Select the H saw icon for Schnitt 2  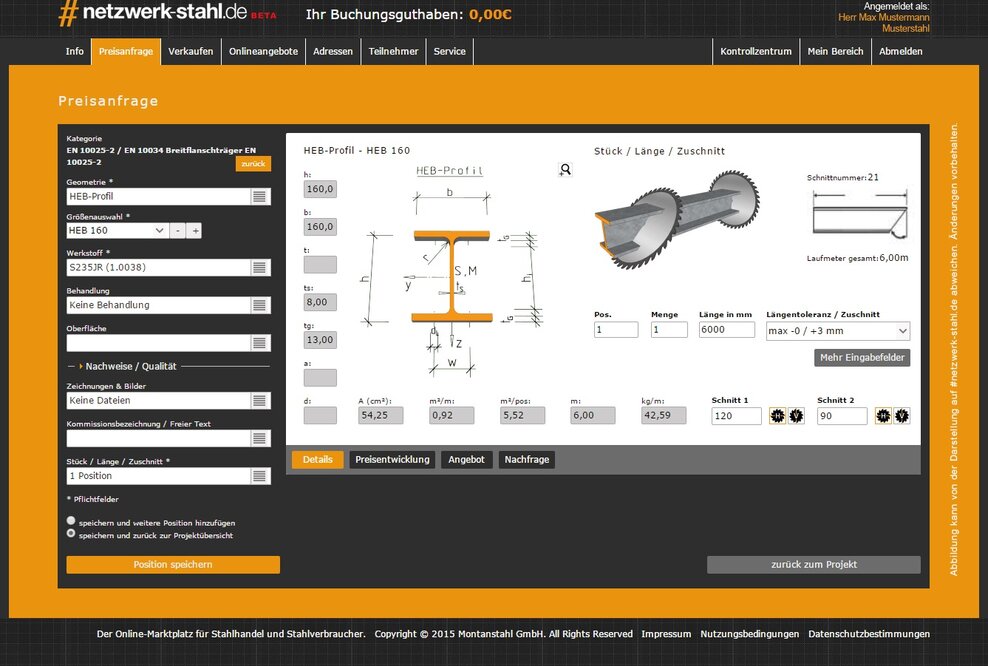[883, 416]
